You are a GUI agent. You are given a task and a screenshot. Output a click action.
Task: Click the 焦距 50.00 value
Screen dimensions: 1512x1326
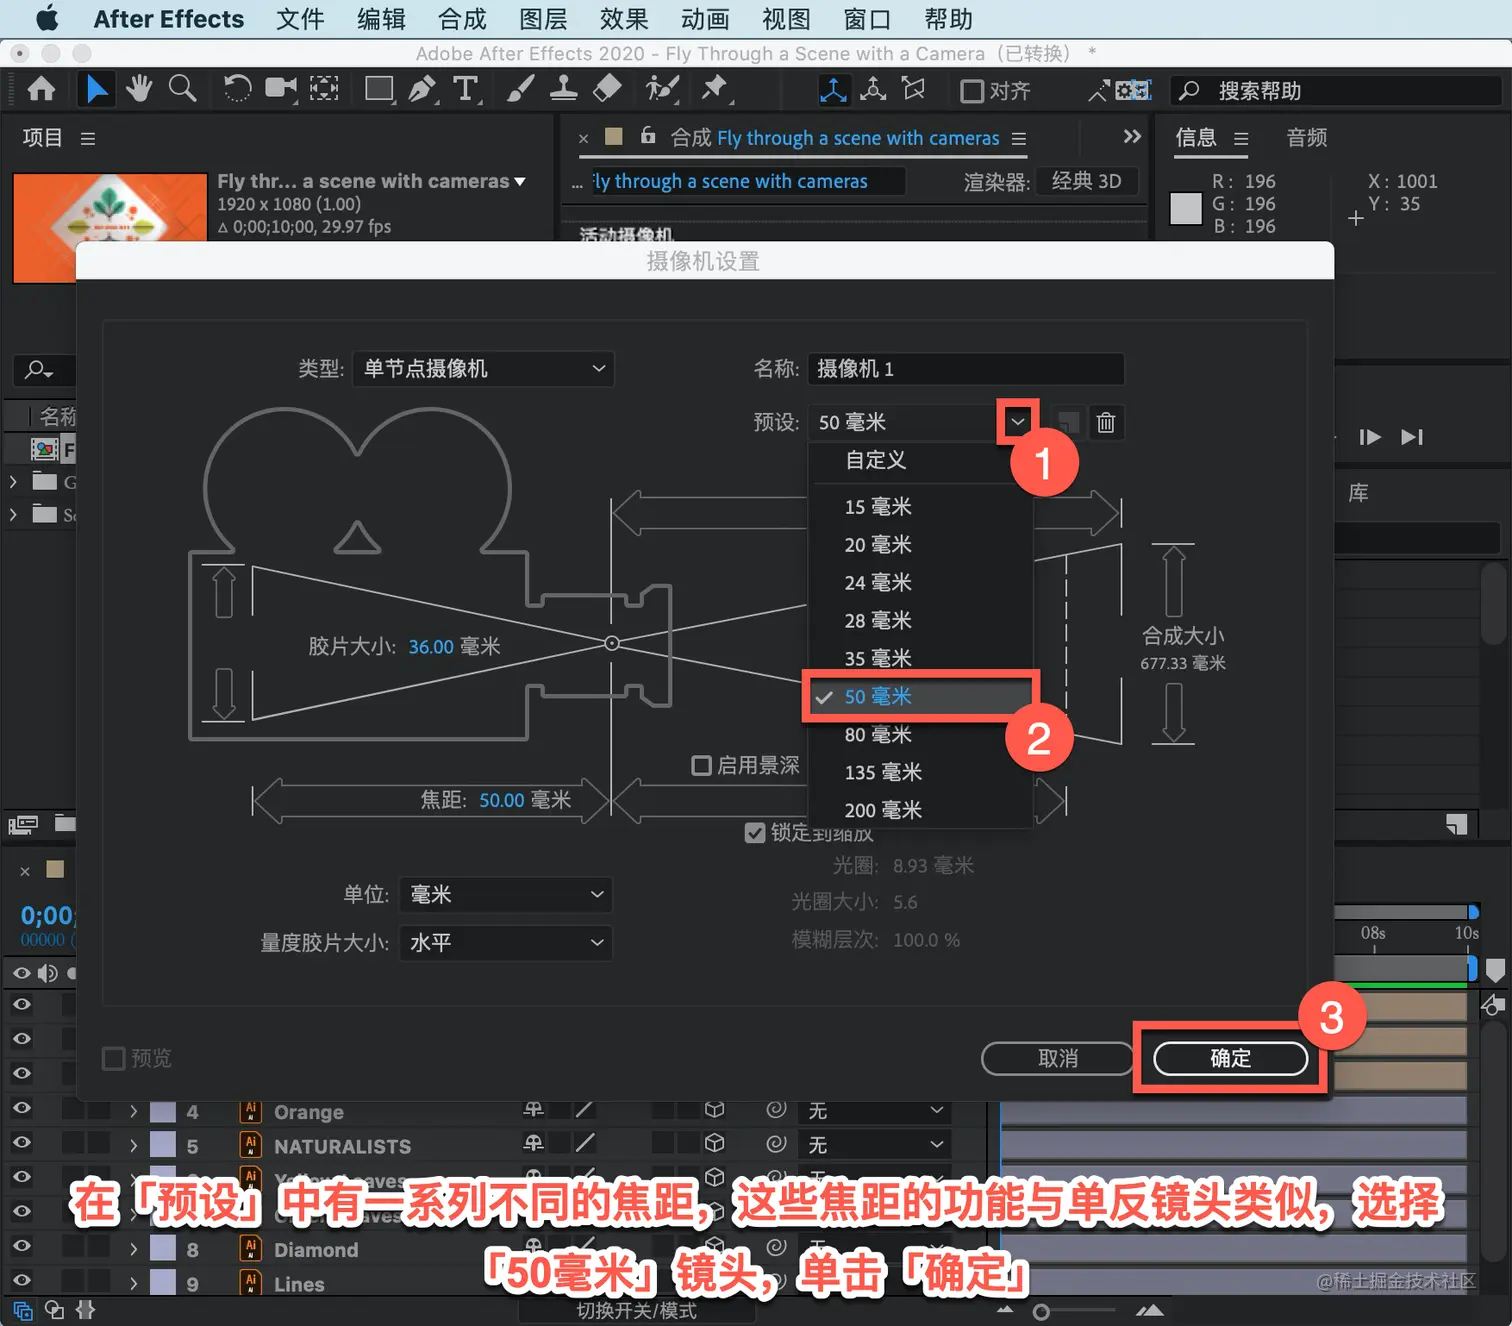502,800
